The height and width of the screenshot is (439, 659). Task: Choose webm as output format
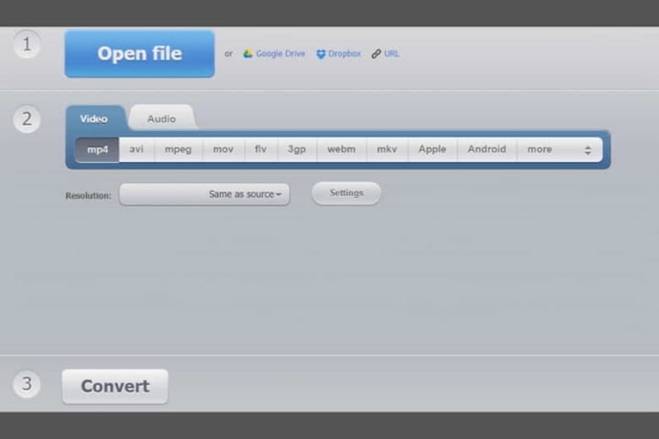341,149
